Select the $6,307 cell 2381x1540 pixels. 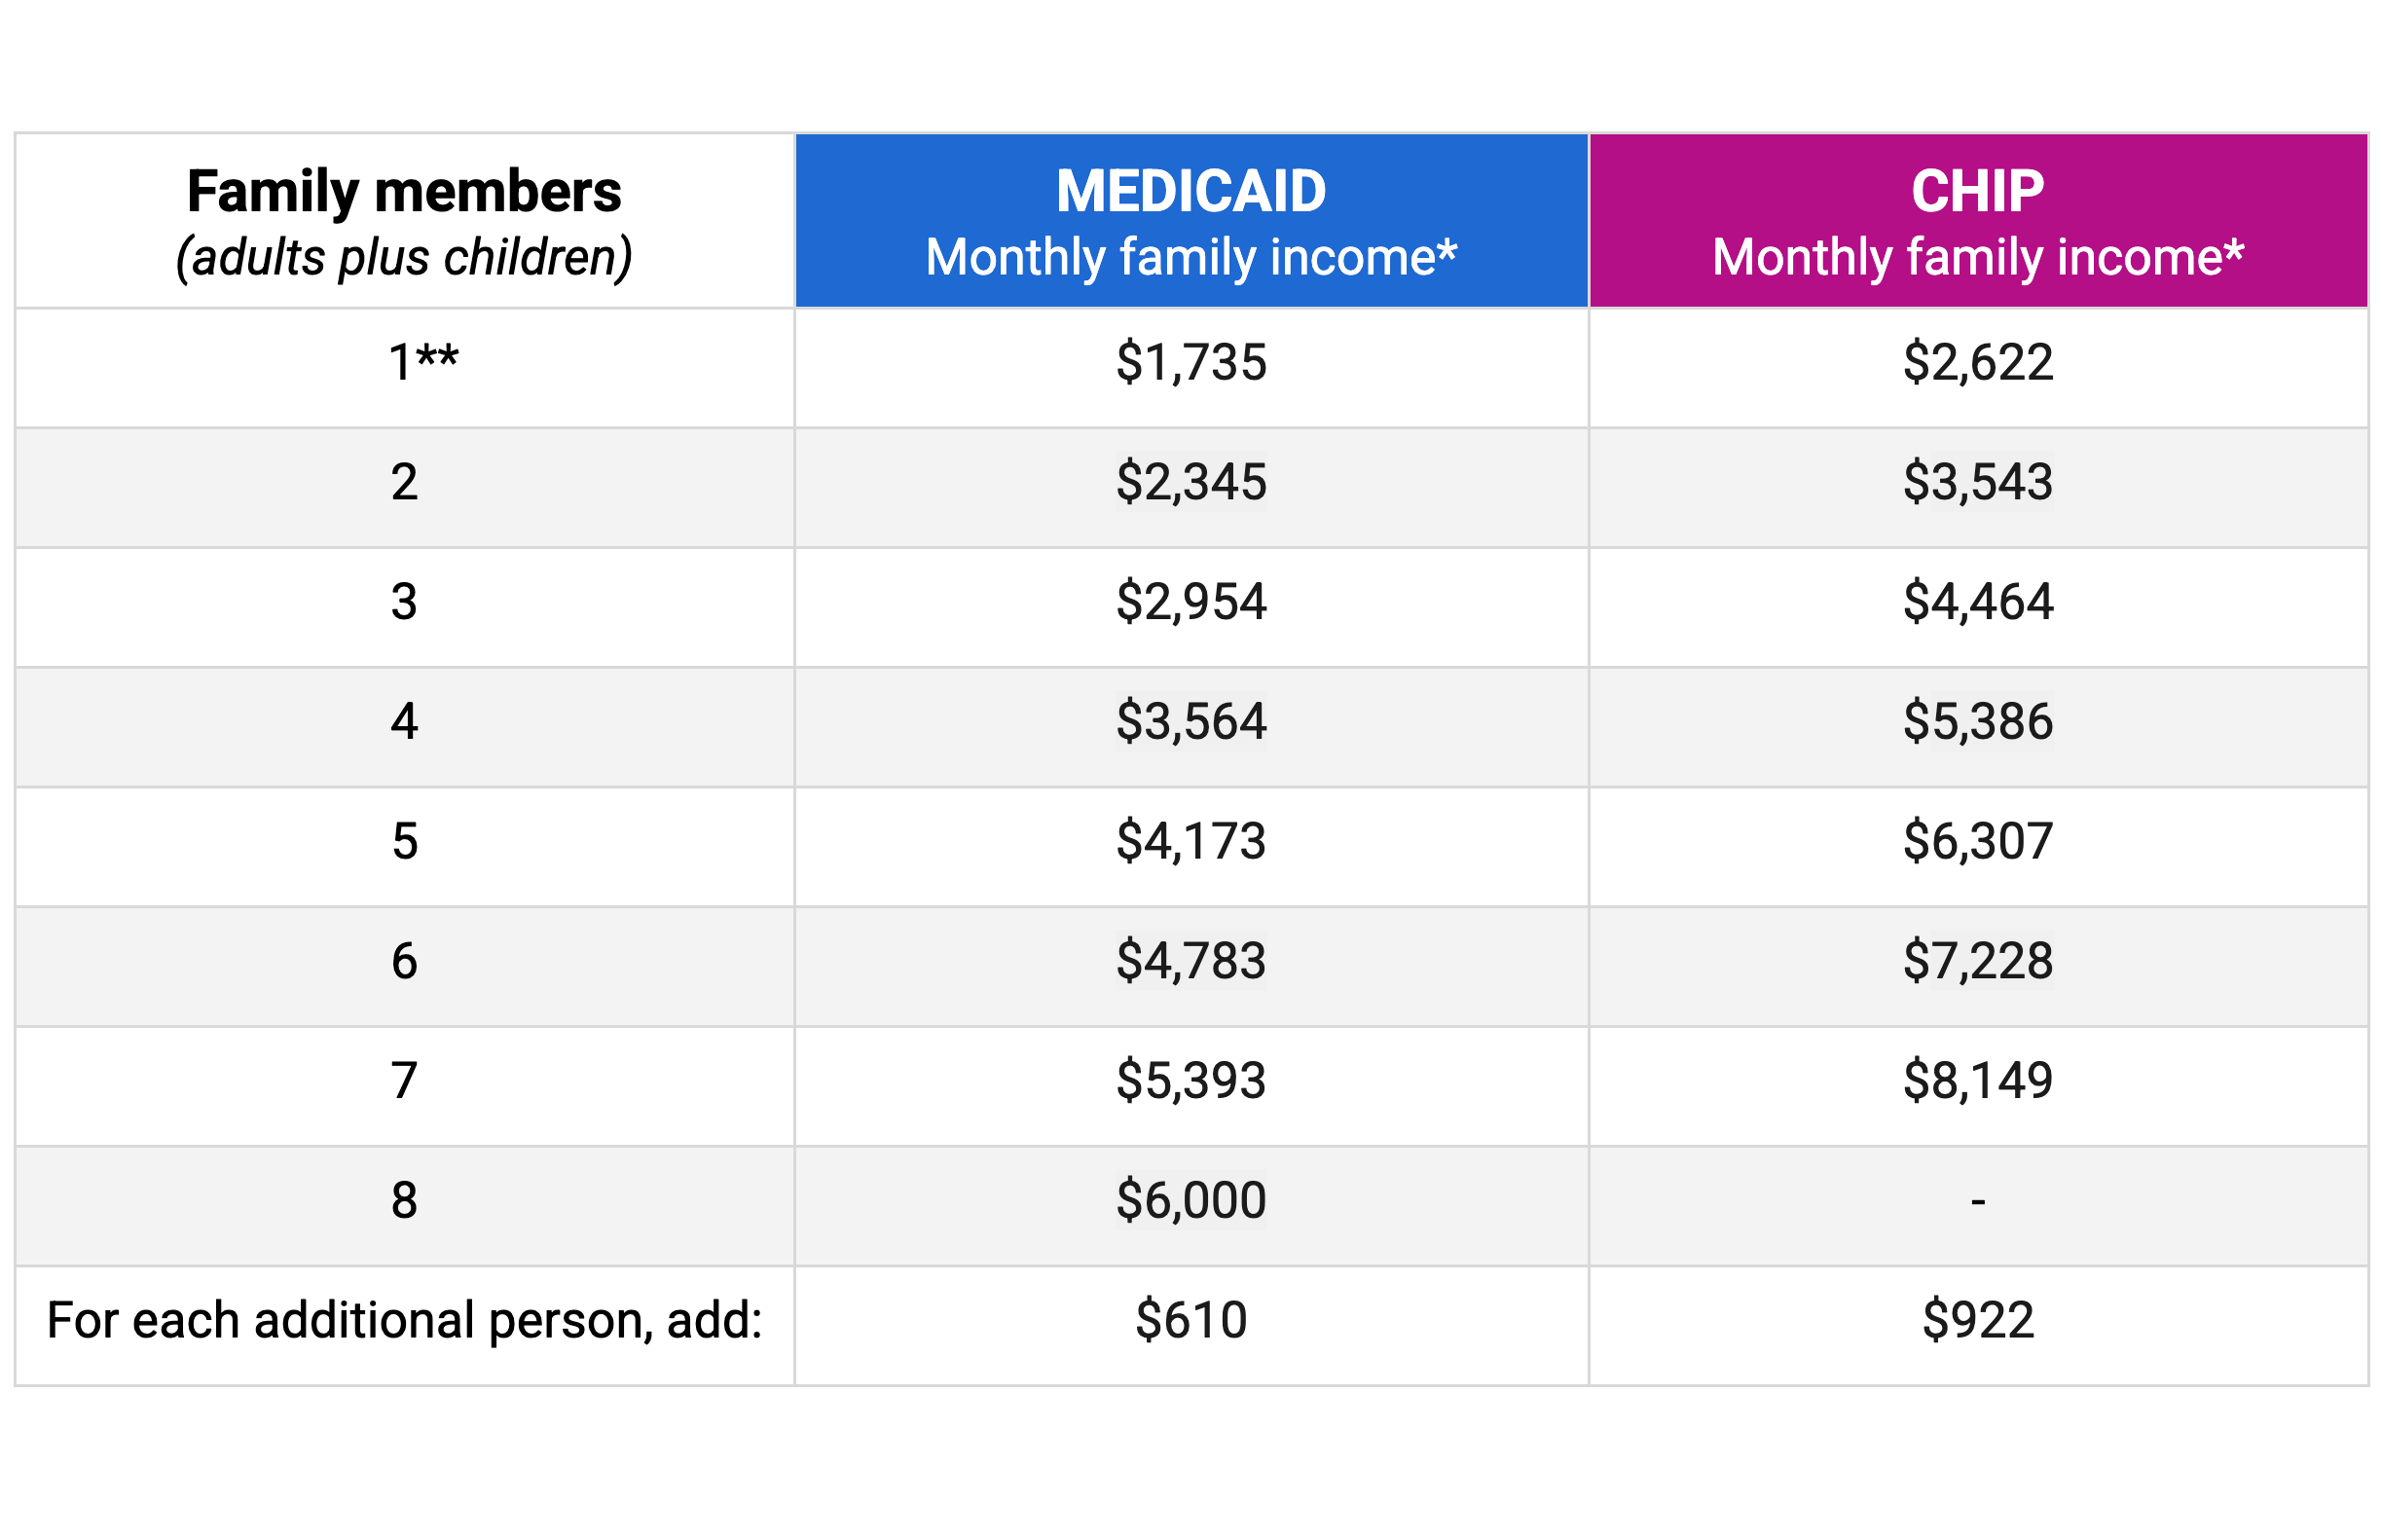tap(1977, 841)
